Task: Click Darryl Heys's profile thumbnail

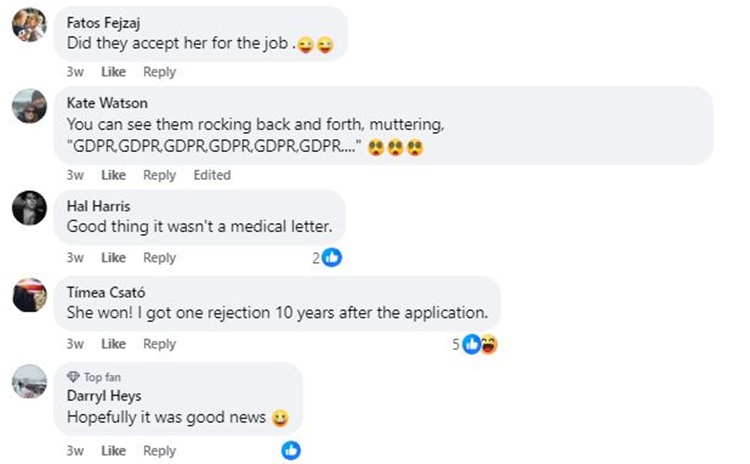Action: (x=29, y=381)
